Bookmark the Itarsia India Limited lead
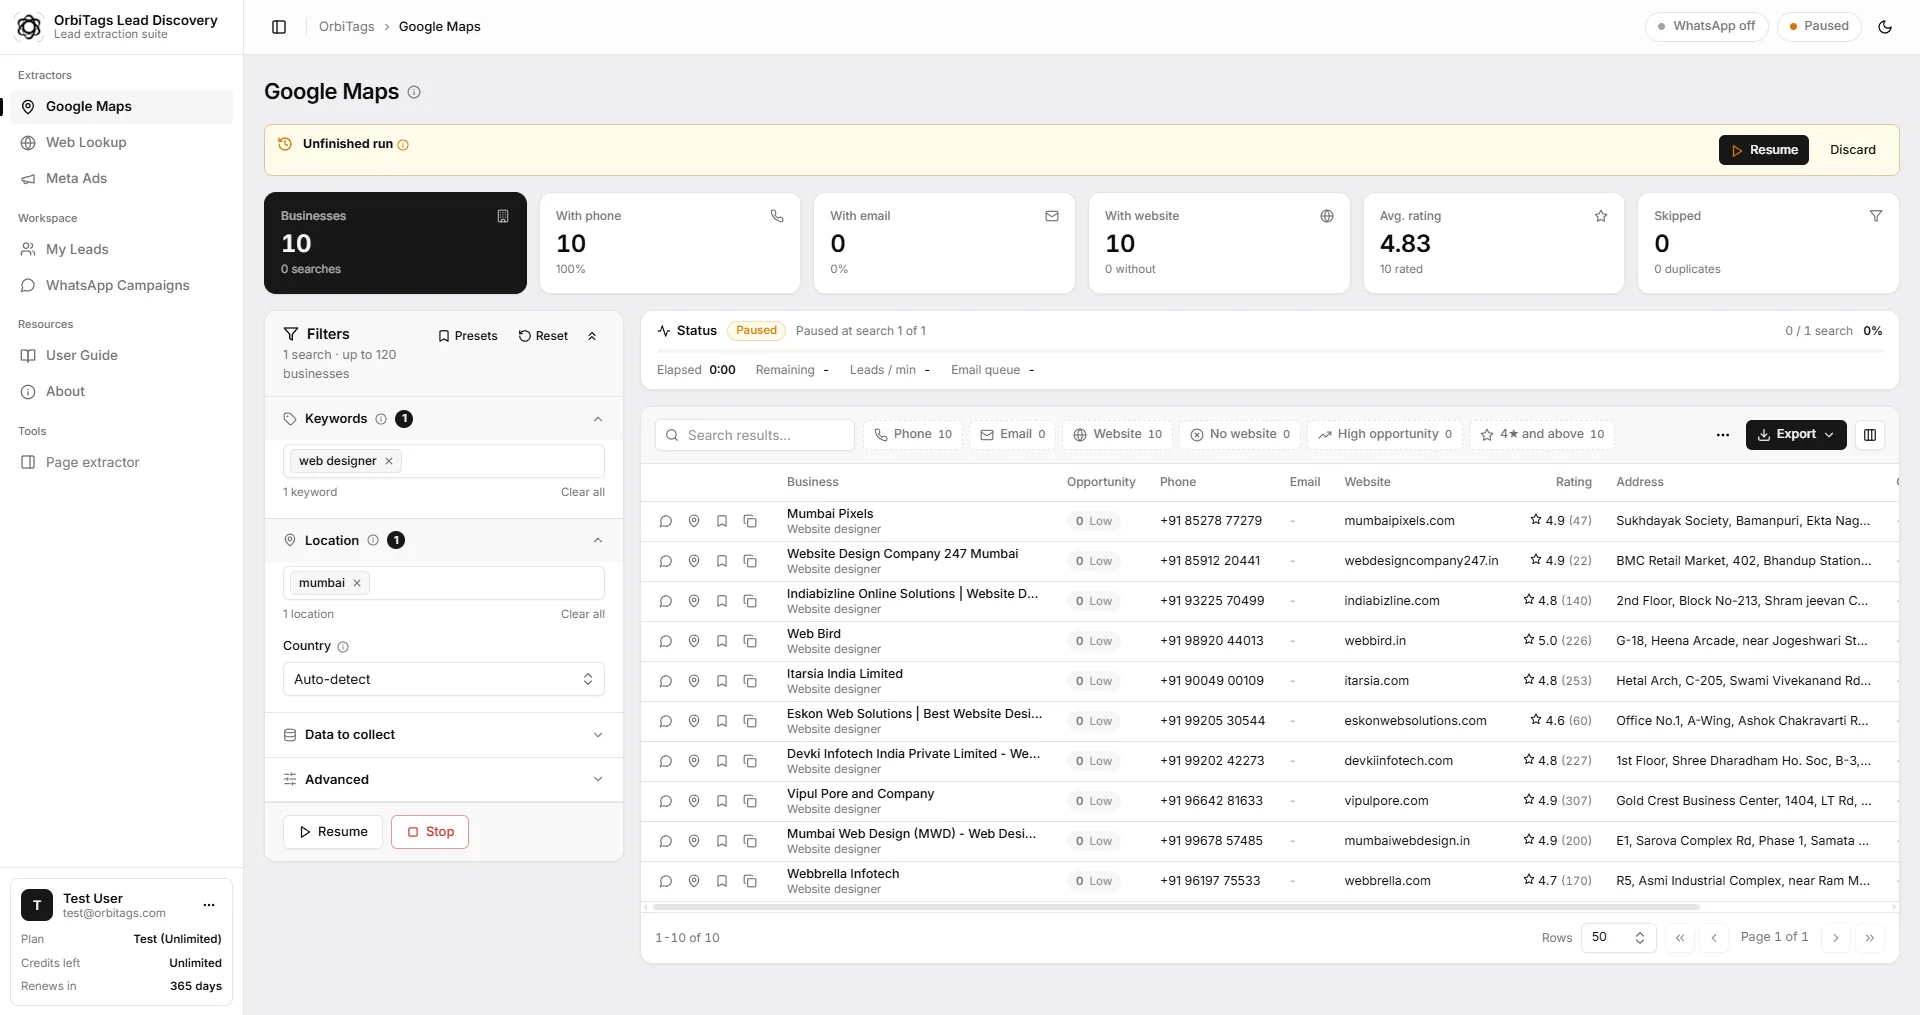 coord(721,681)
